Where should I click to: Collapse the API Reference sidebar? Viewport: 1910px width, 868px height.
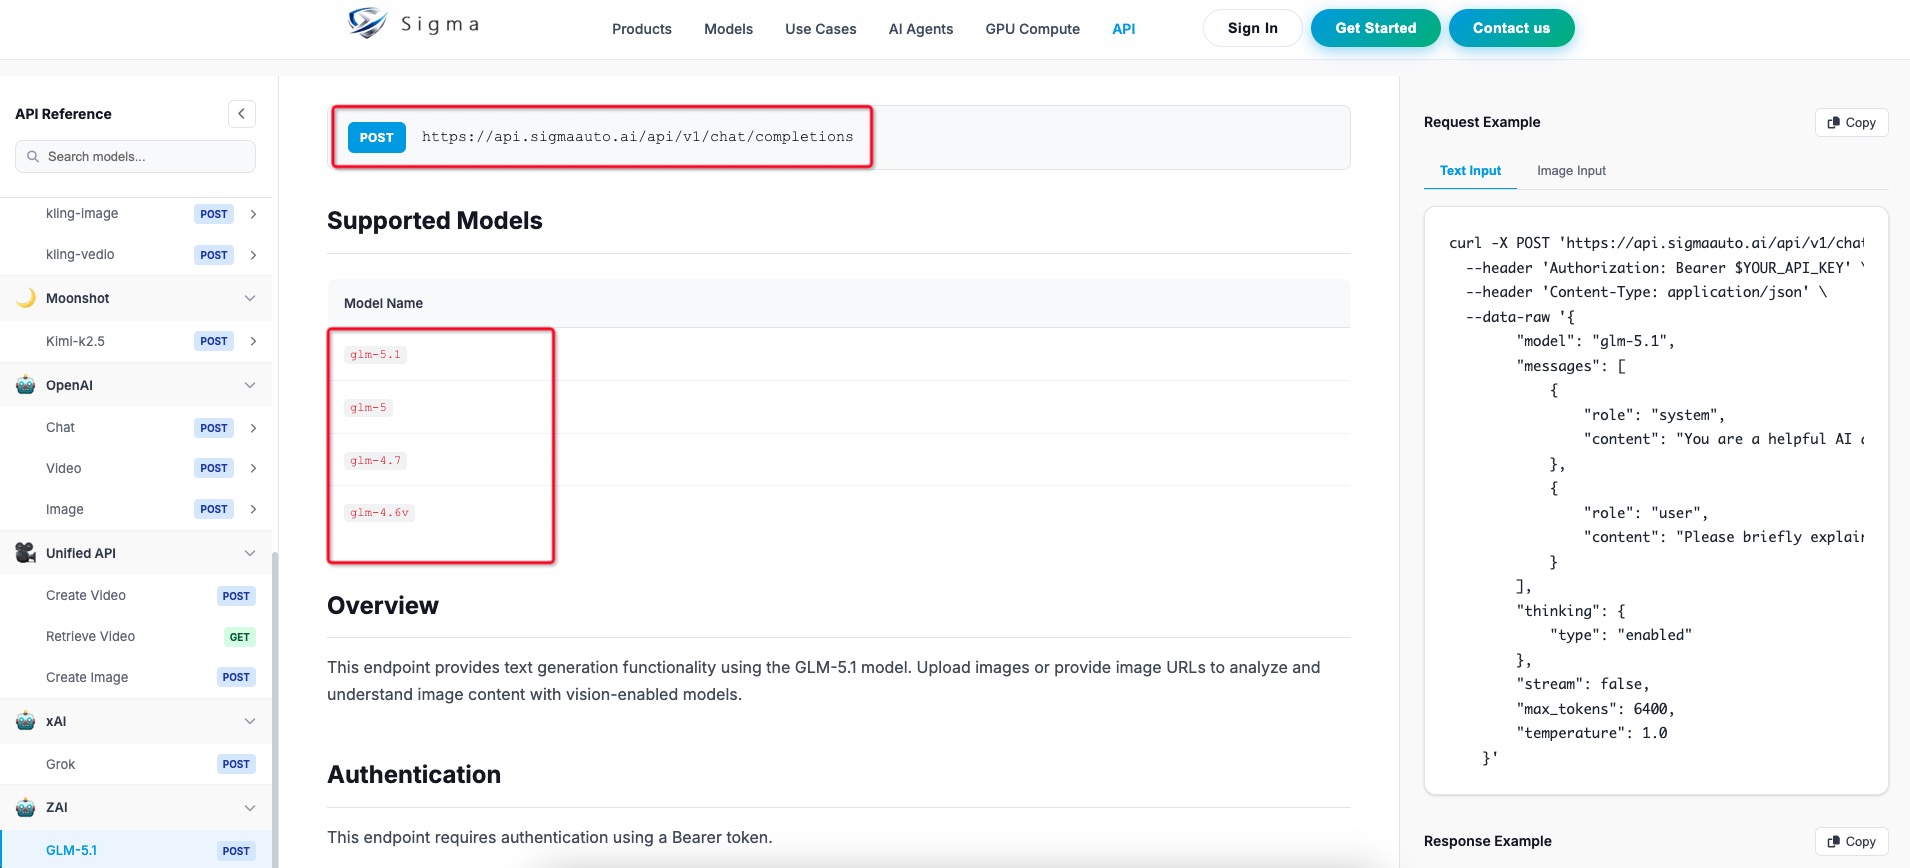tap(242, 114)
